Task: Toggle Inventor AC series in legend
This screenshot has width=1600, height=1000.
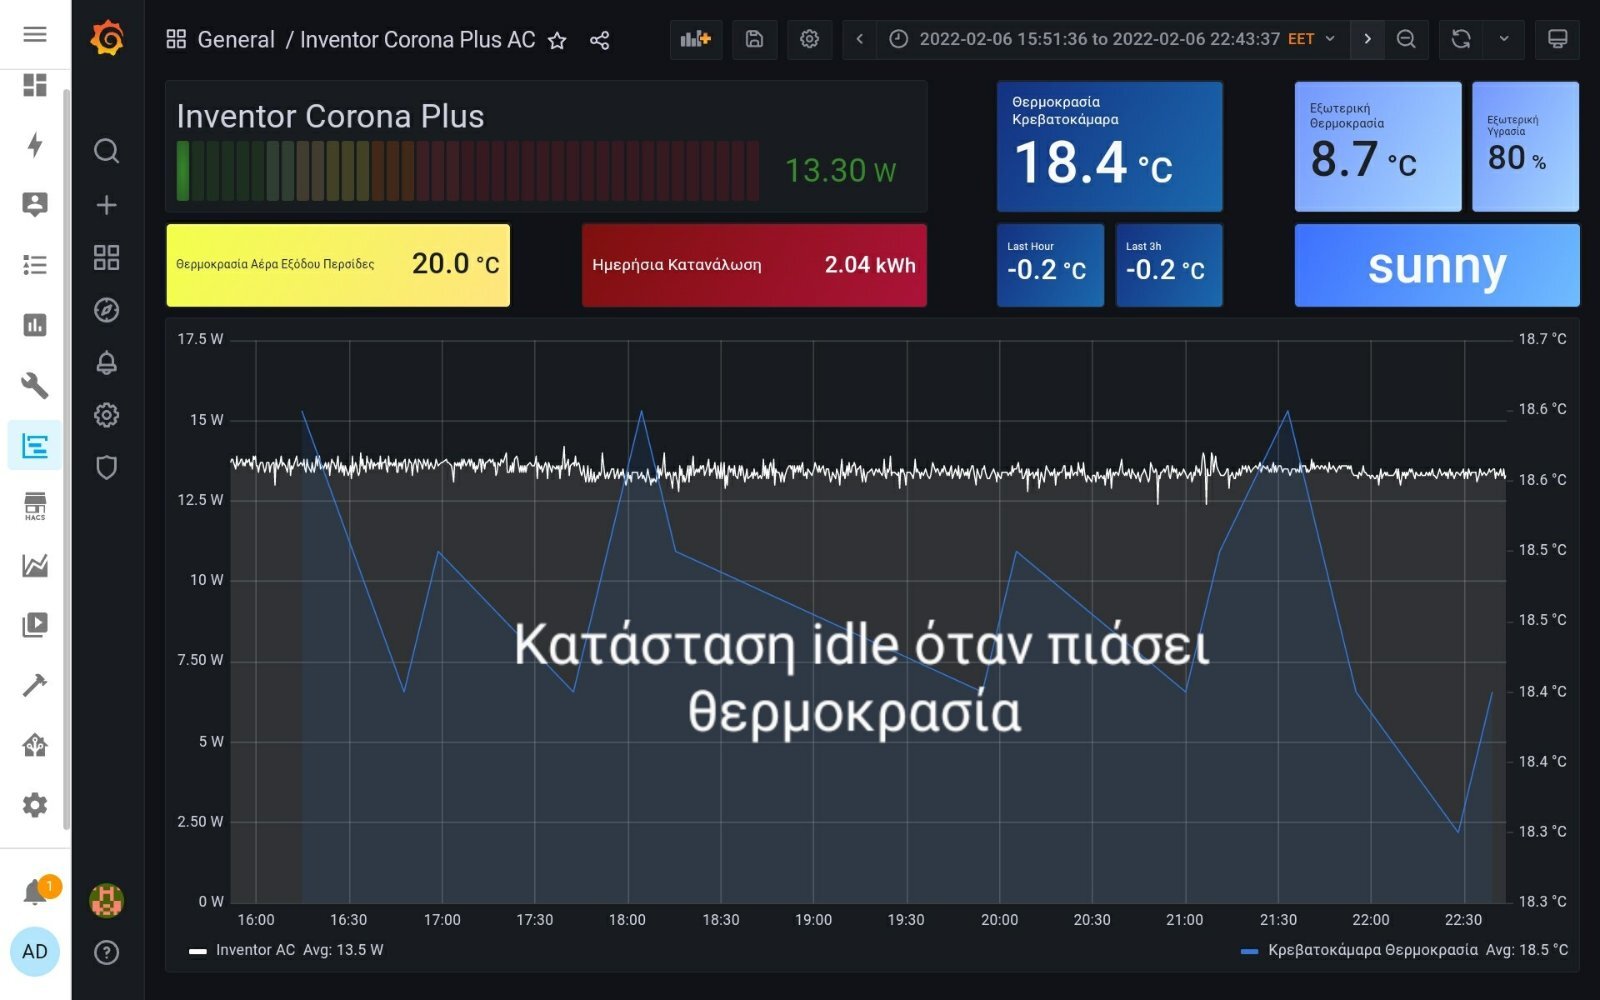Action: click(x=255, y=950)
